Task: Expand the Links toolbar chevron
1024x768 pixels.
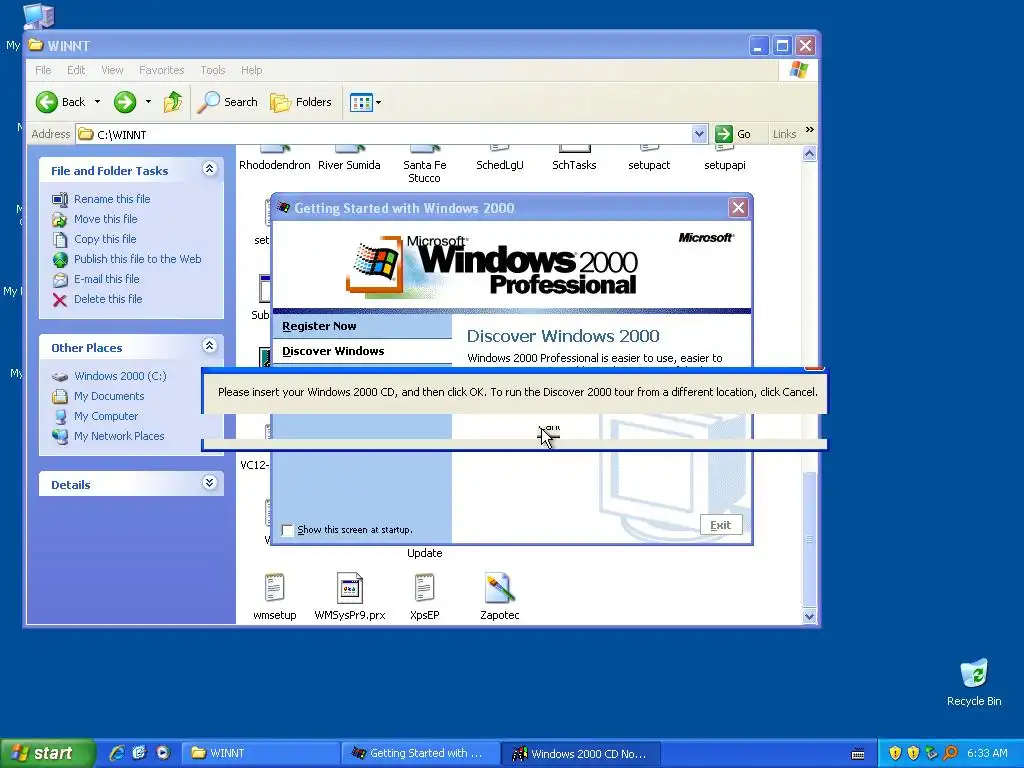Action: [x=810, y=130]
